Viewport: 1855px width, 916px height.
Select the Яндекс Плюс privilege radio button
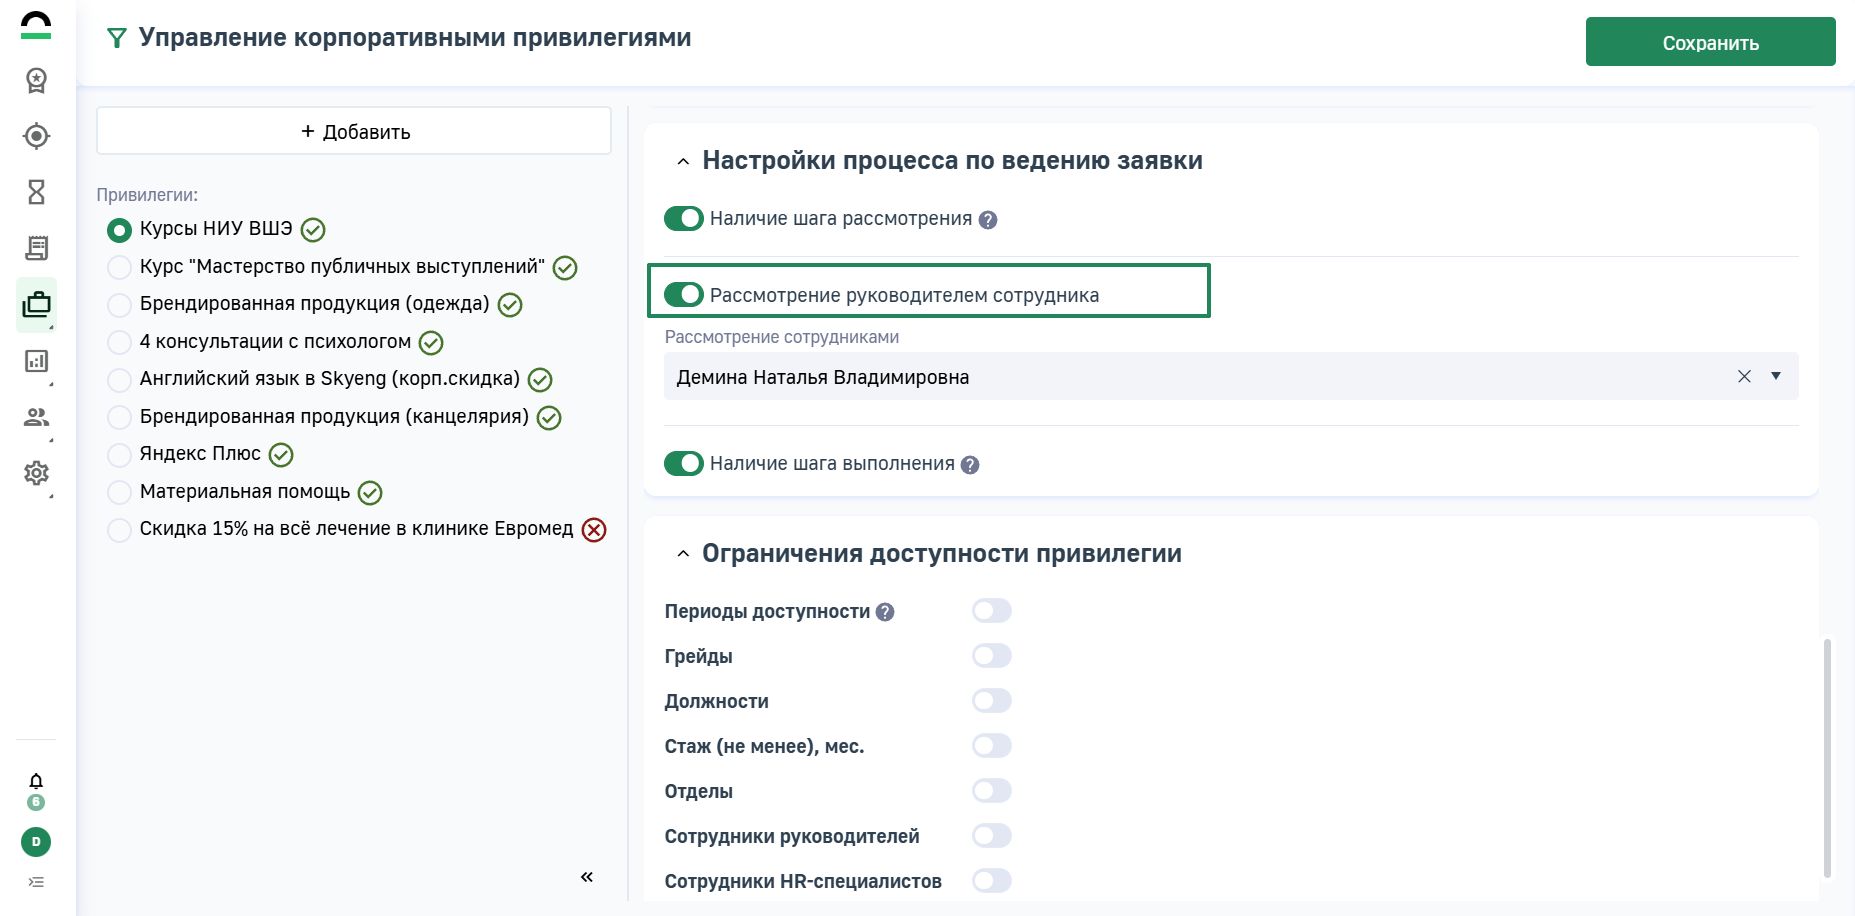click(x=119, y=455)
